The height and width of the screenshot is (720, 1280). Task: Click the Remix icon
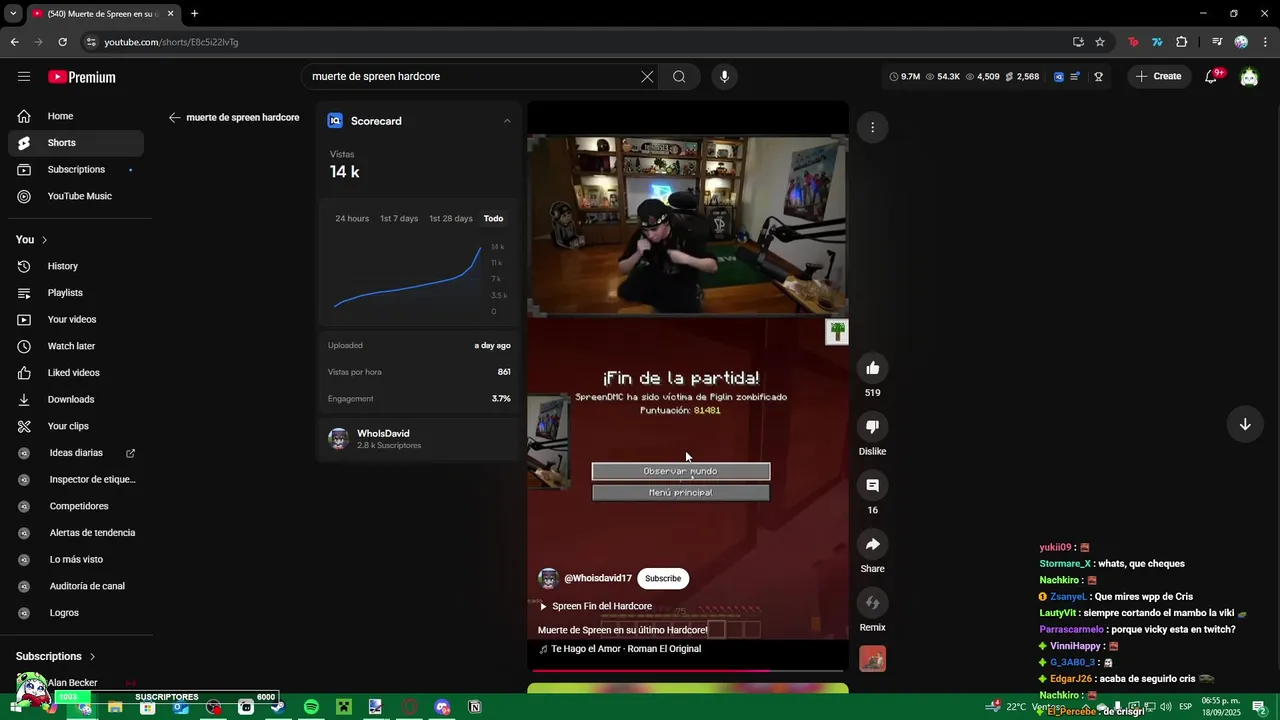(872, 602)
